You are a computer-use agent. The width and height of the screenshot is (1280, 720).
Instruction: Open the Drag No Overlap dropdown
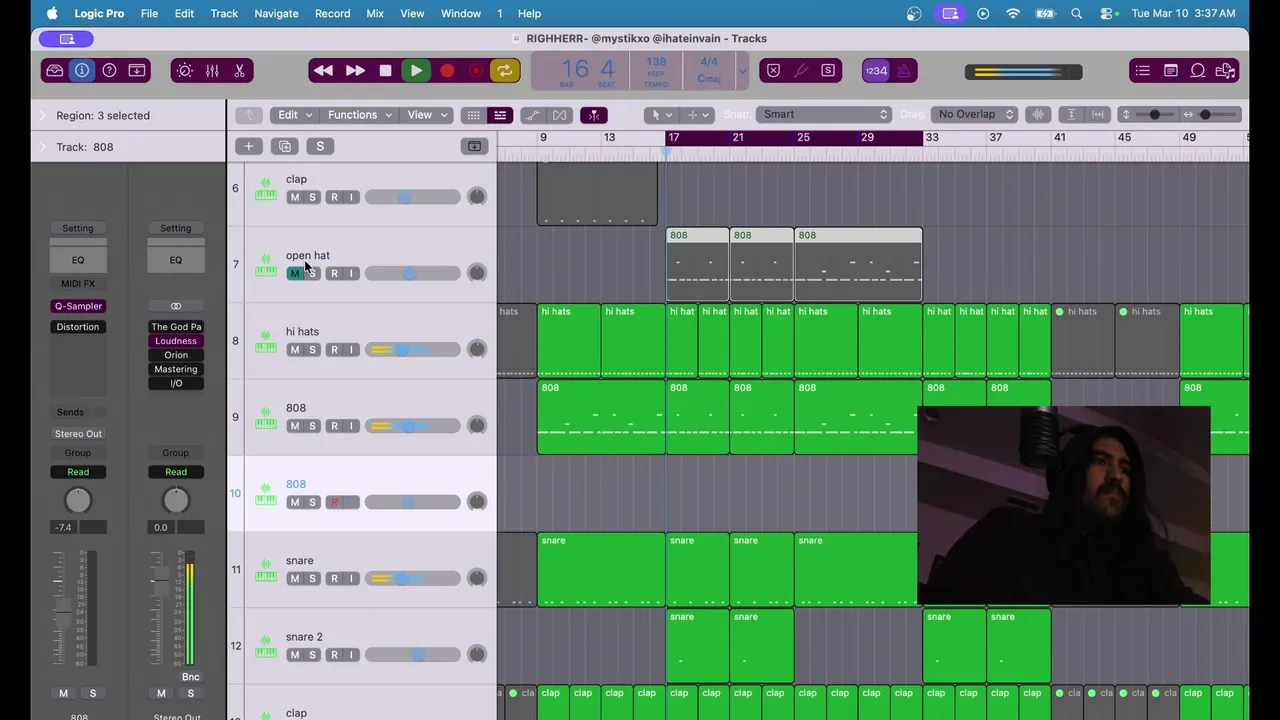974,114
